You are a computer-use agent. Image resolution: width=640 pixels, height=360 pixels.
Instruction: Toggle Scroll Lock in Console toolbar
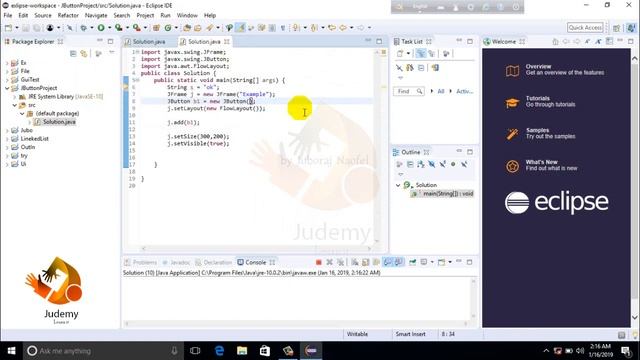366,262
